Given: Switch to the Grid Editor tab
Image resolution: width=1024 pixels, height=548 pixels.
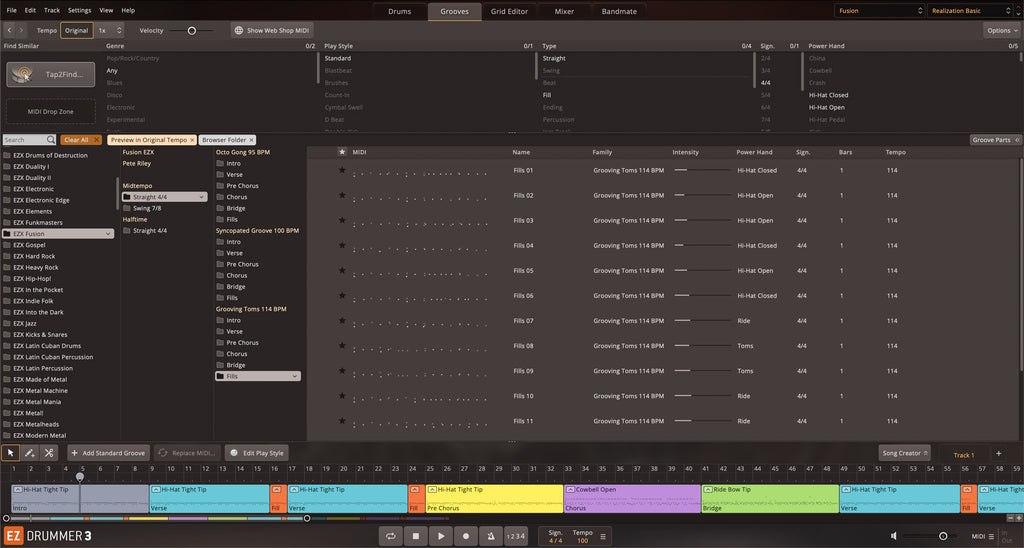Looking at the screenshot, I should coord(509,11).
